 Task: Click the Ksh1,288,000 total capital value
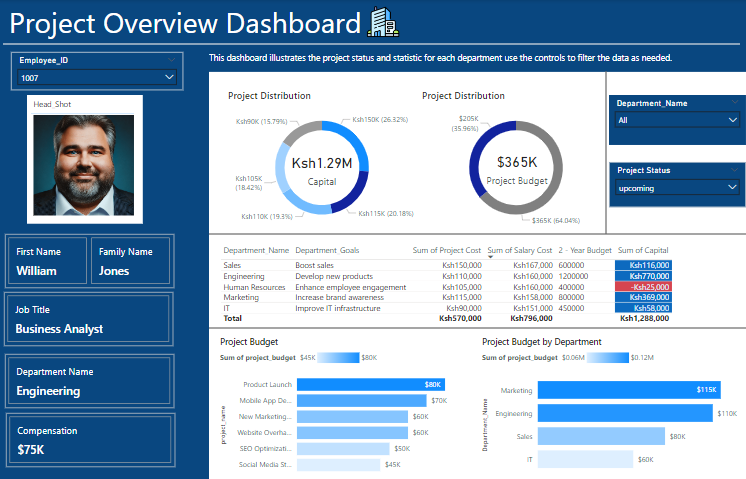pos(645,318)
